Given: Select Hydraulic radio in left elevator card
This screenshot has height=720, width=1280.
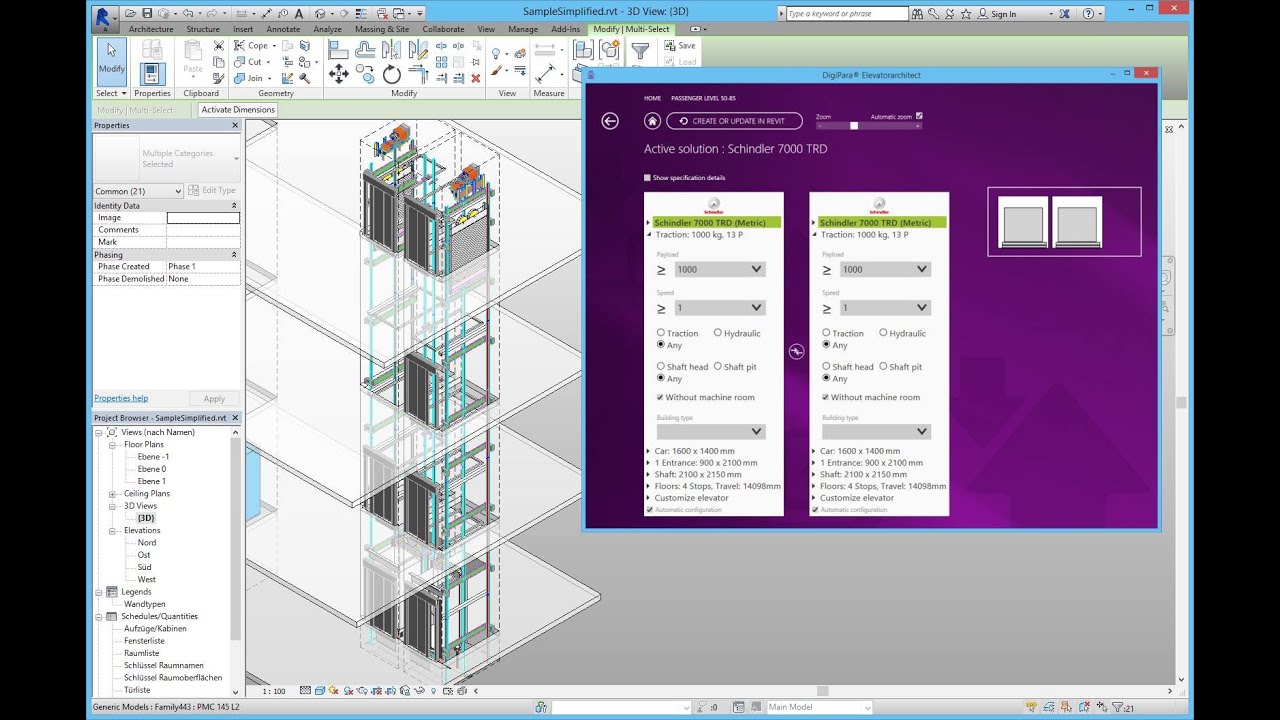Looking at the screenshot, I should coord(718,333).
